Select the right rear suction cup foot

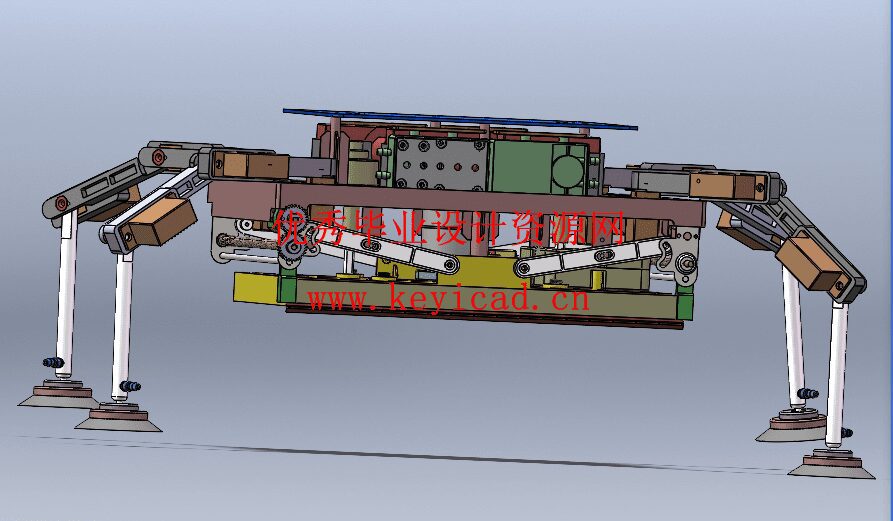[790, 427]
